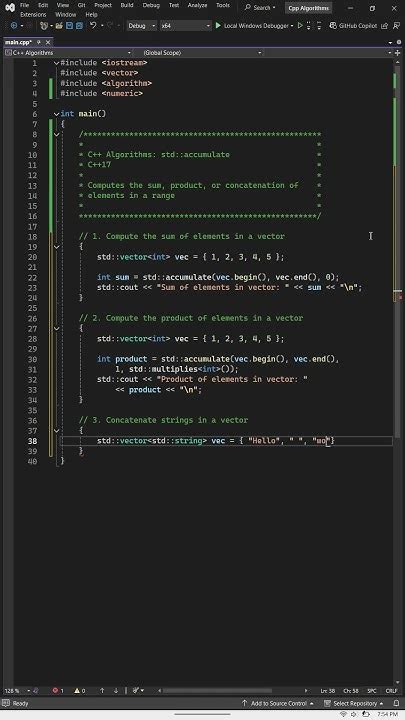
Task: Open the Test menu
Action: click(x=174, y=5)
